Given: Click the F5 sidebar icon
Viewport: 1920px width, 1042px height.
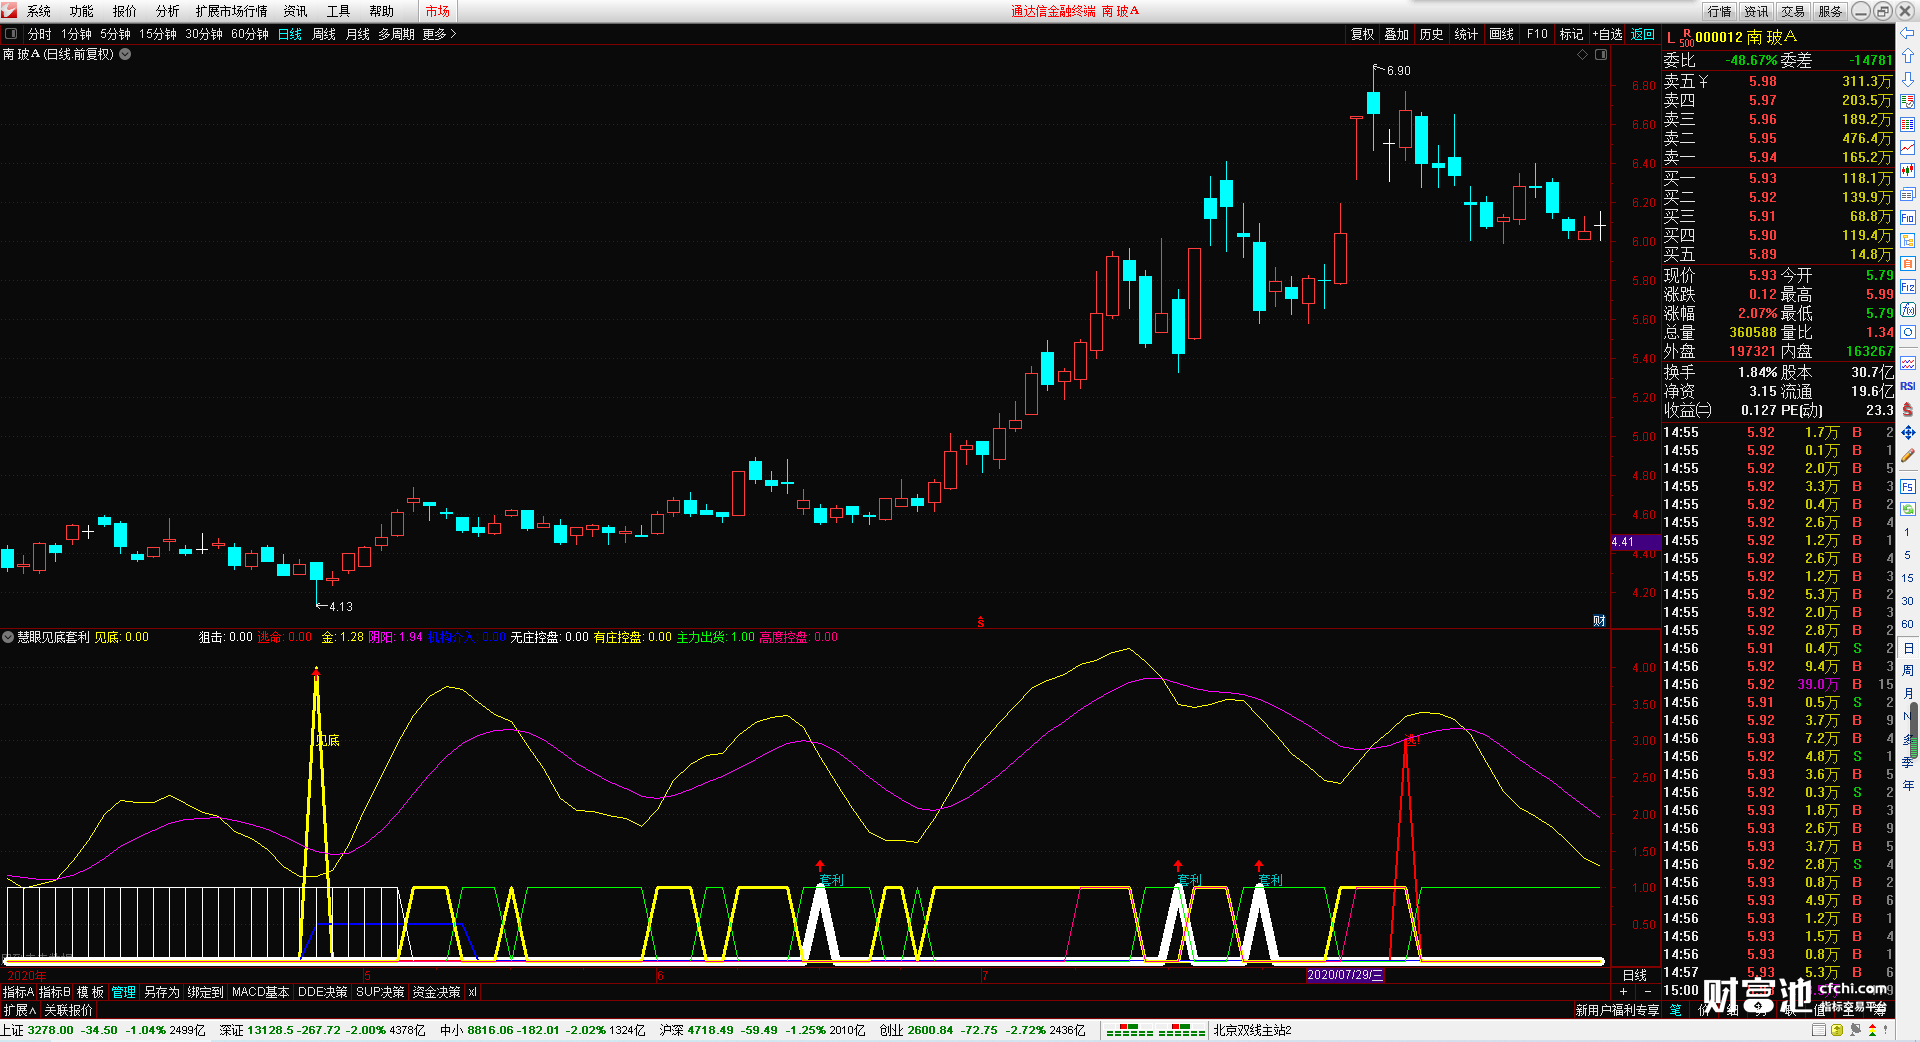Looking at the screenshot, I should (x=1908, y=487).
